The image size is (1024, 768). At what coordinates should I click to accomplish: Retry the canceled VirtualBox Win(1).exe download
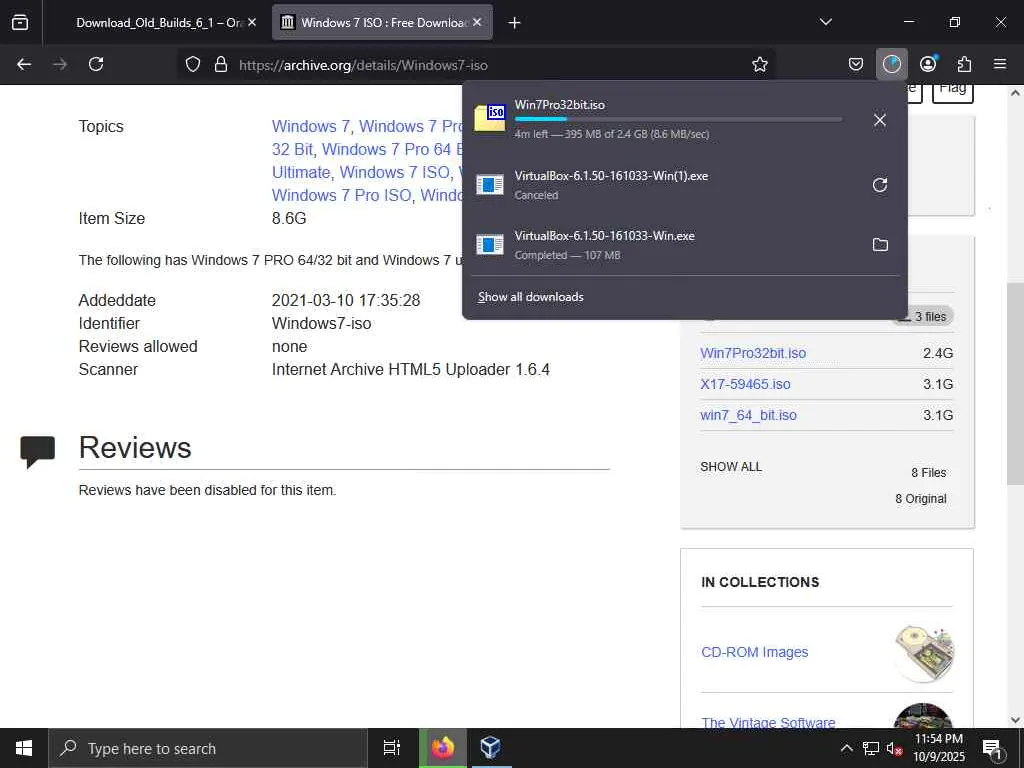(x=880, y=185)
